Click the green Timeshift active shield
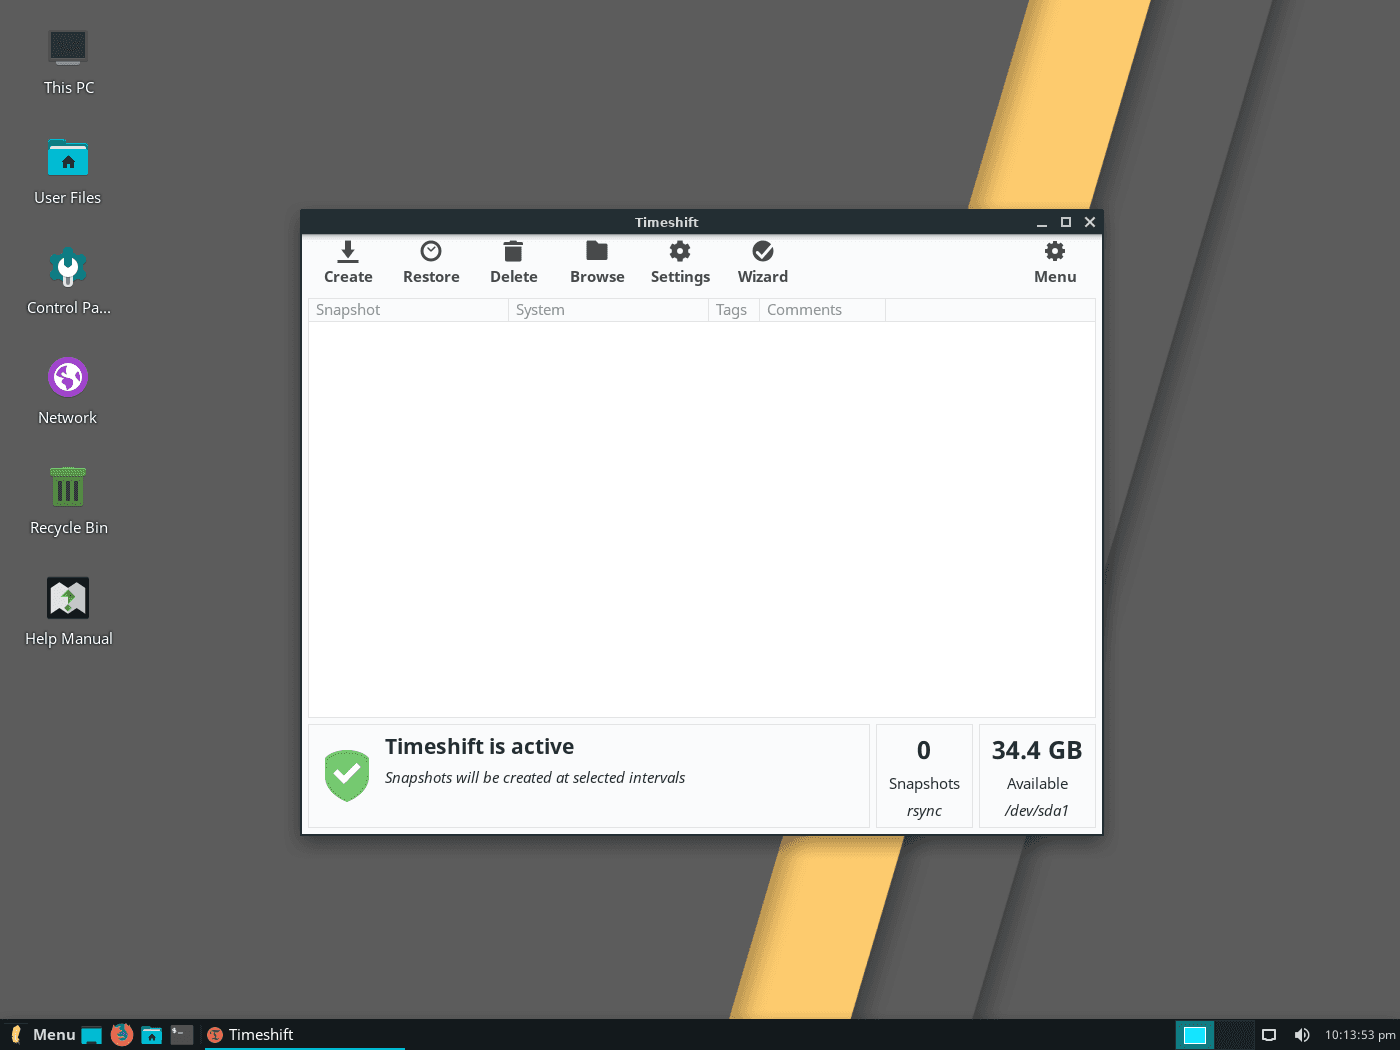This screenshot has height=1050, width=1400. point(346,774)
